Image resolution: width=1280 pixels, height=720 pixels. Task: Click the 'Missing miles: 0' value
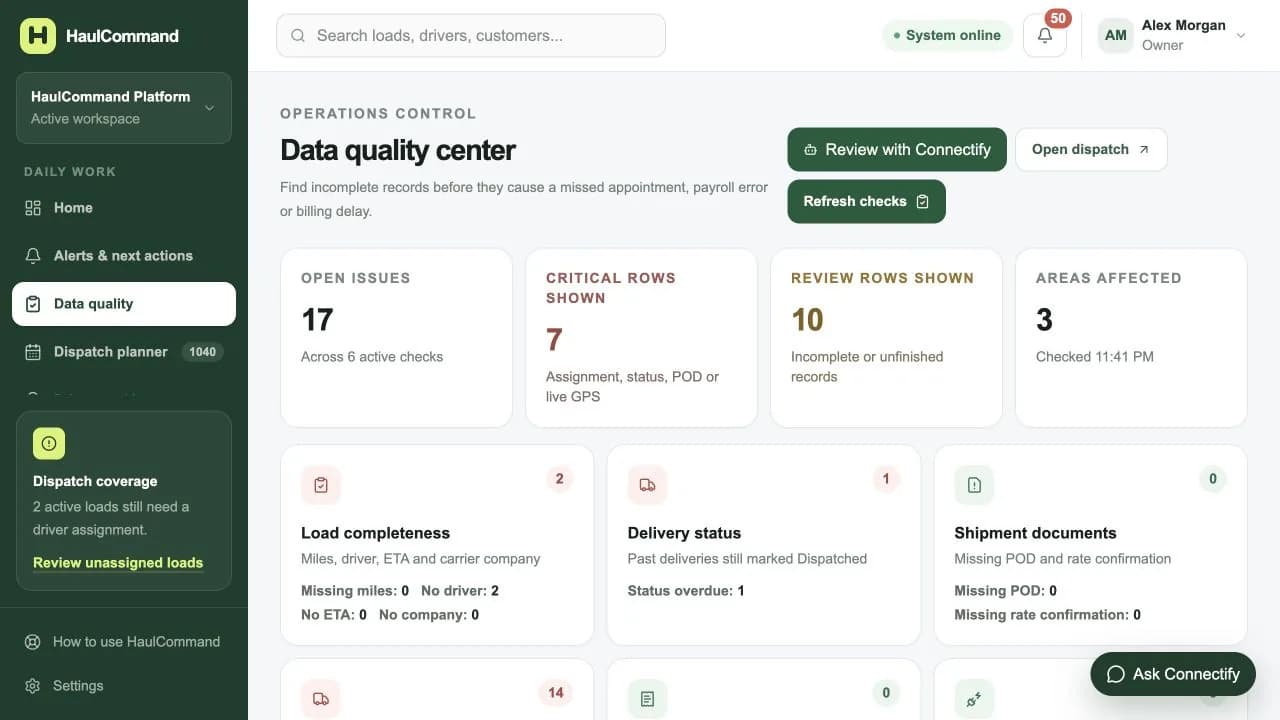click(355, 591)
